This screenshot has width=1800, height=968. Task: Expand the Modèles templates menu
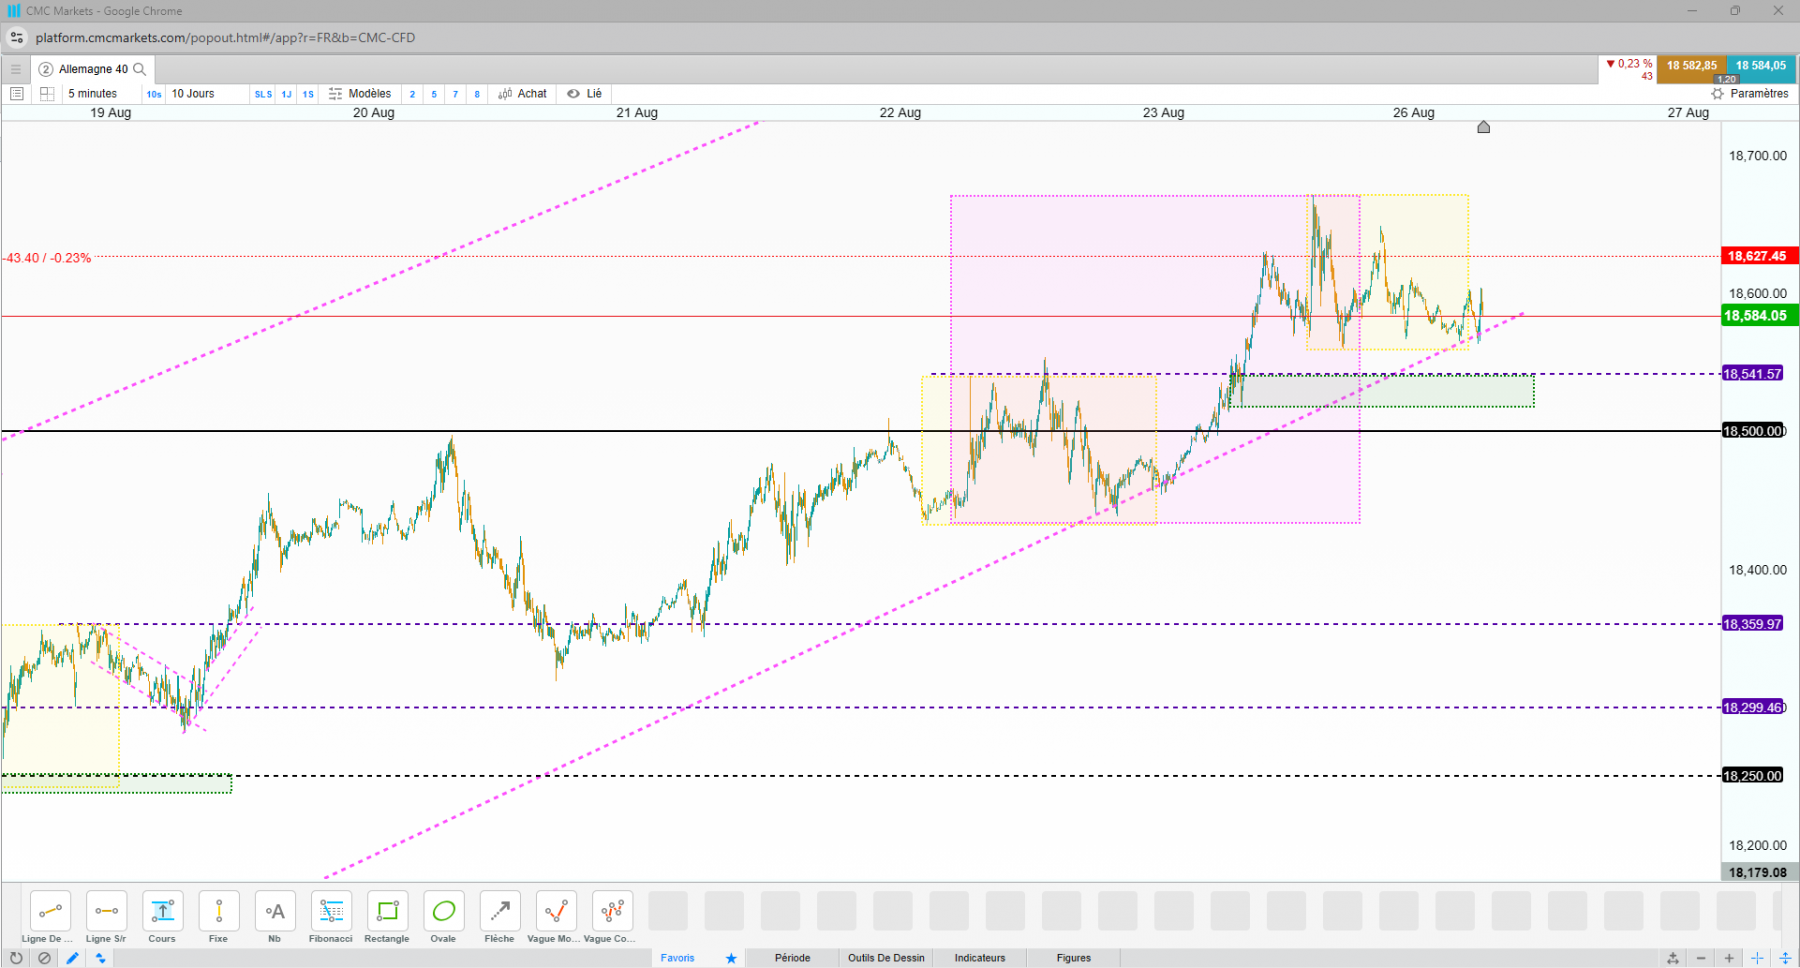[x=360, y=94]
